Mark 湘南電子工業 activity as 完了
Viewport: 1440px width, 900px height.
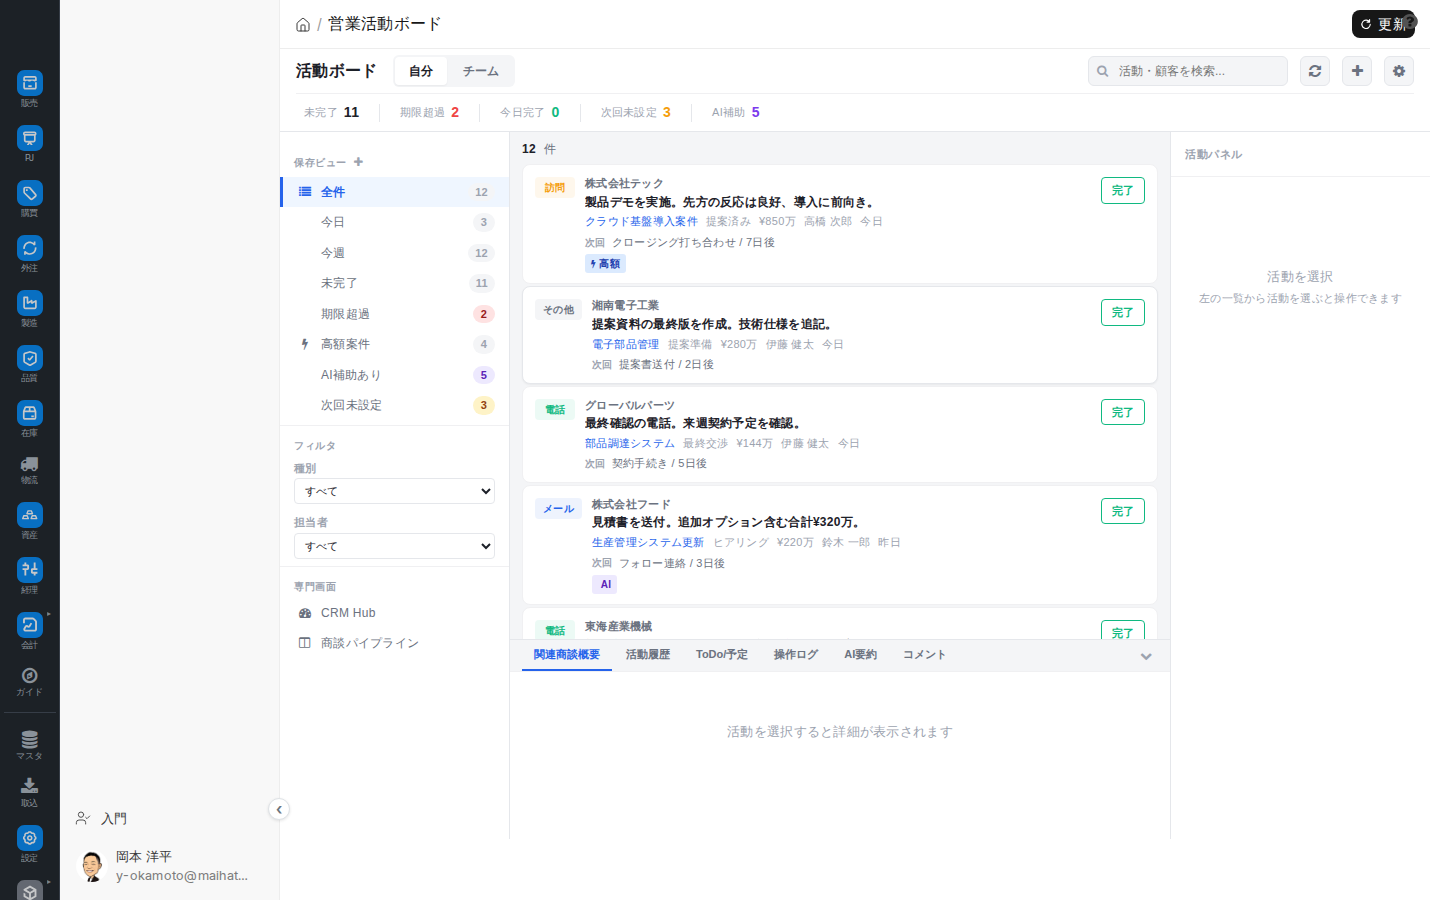(1123, 313)
